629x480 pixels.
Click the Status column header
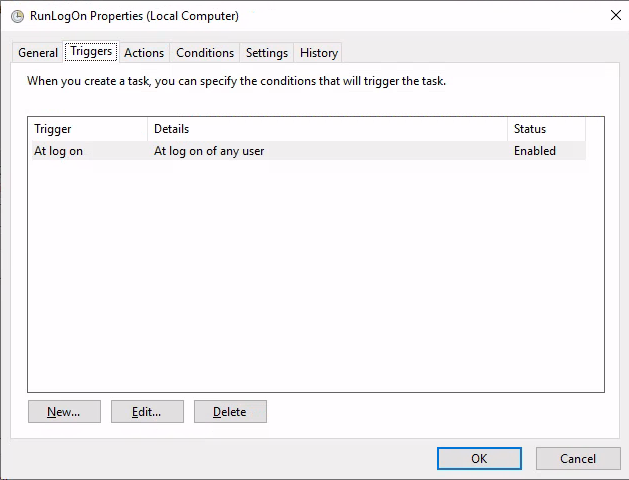tap(546, 129)
